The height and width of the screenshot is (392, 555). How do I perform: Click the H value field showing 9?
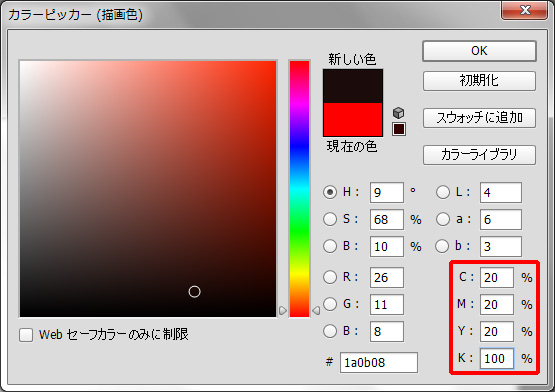387,193
